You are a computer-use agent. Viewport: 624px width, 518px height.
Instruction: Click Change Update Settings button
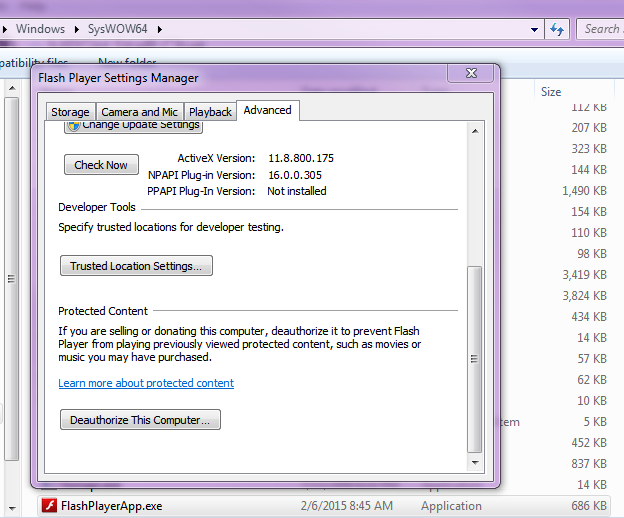(133, 127)
